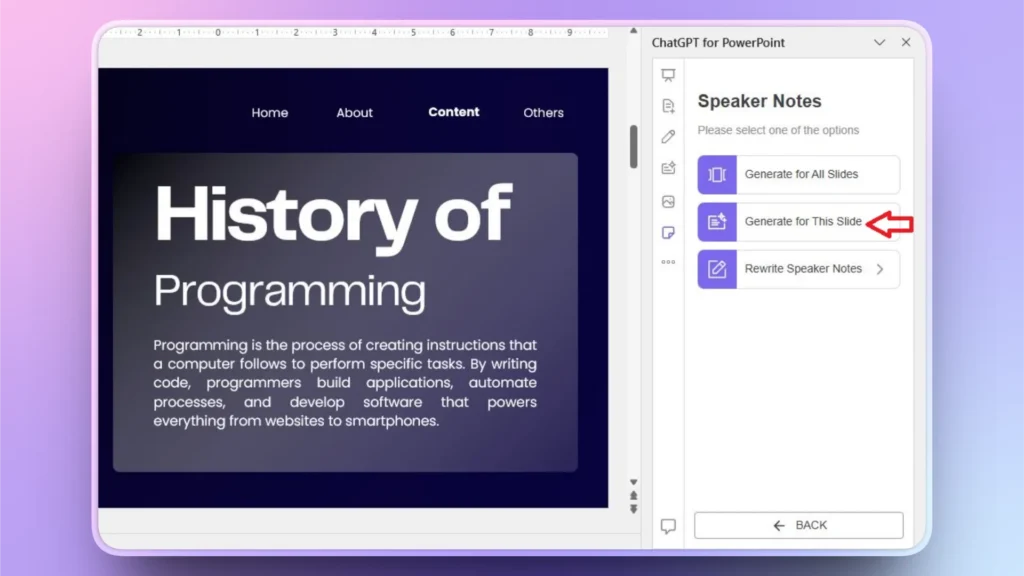Click the BACK button
The width and height of the screenshot is (1024, 576).
click(798, 524)
